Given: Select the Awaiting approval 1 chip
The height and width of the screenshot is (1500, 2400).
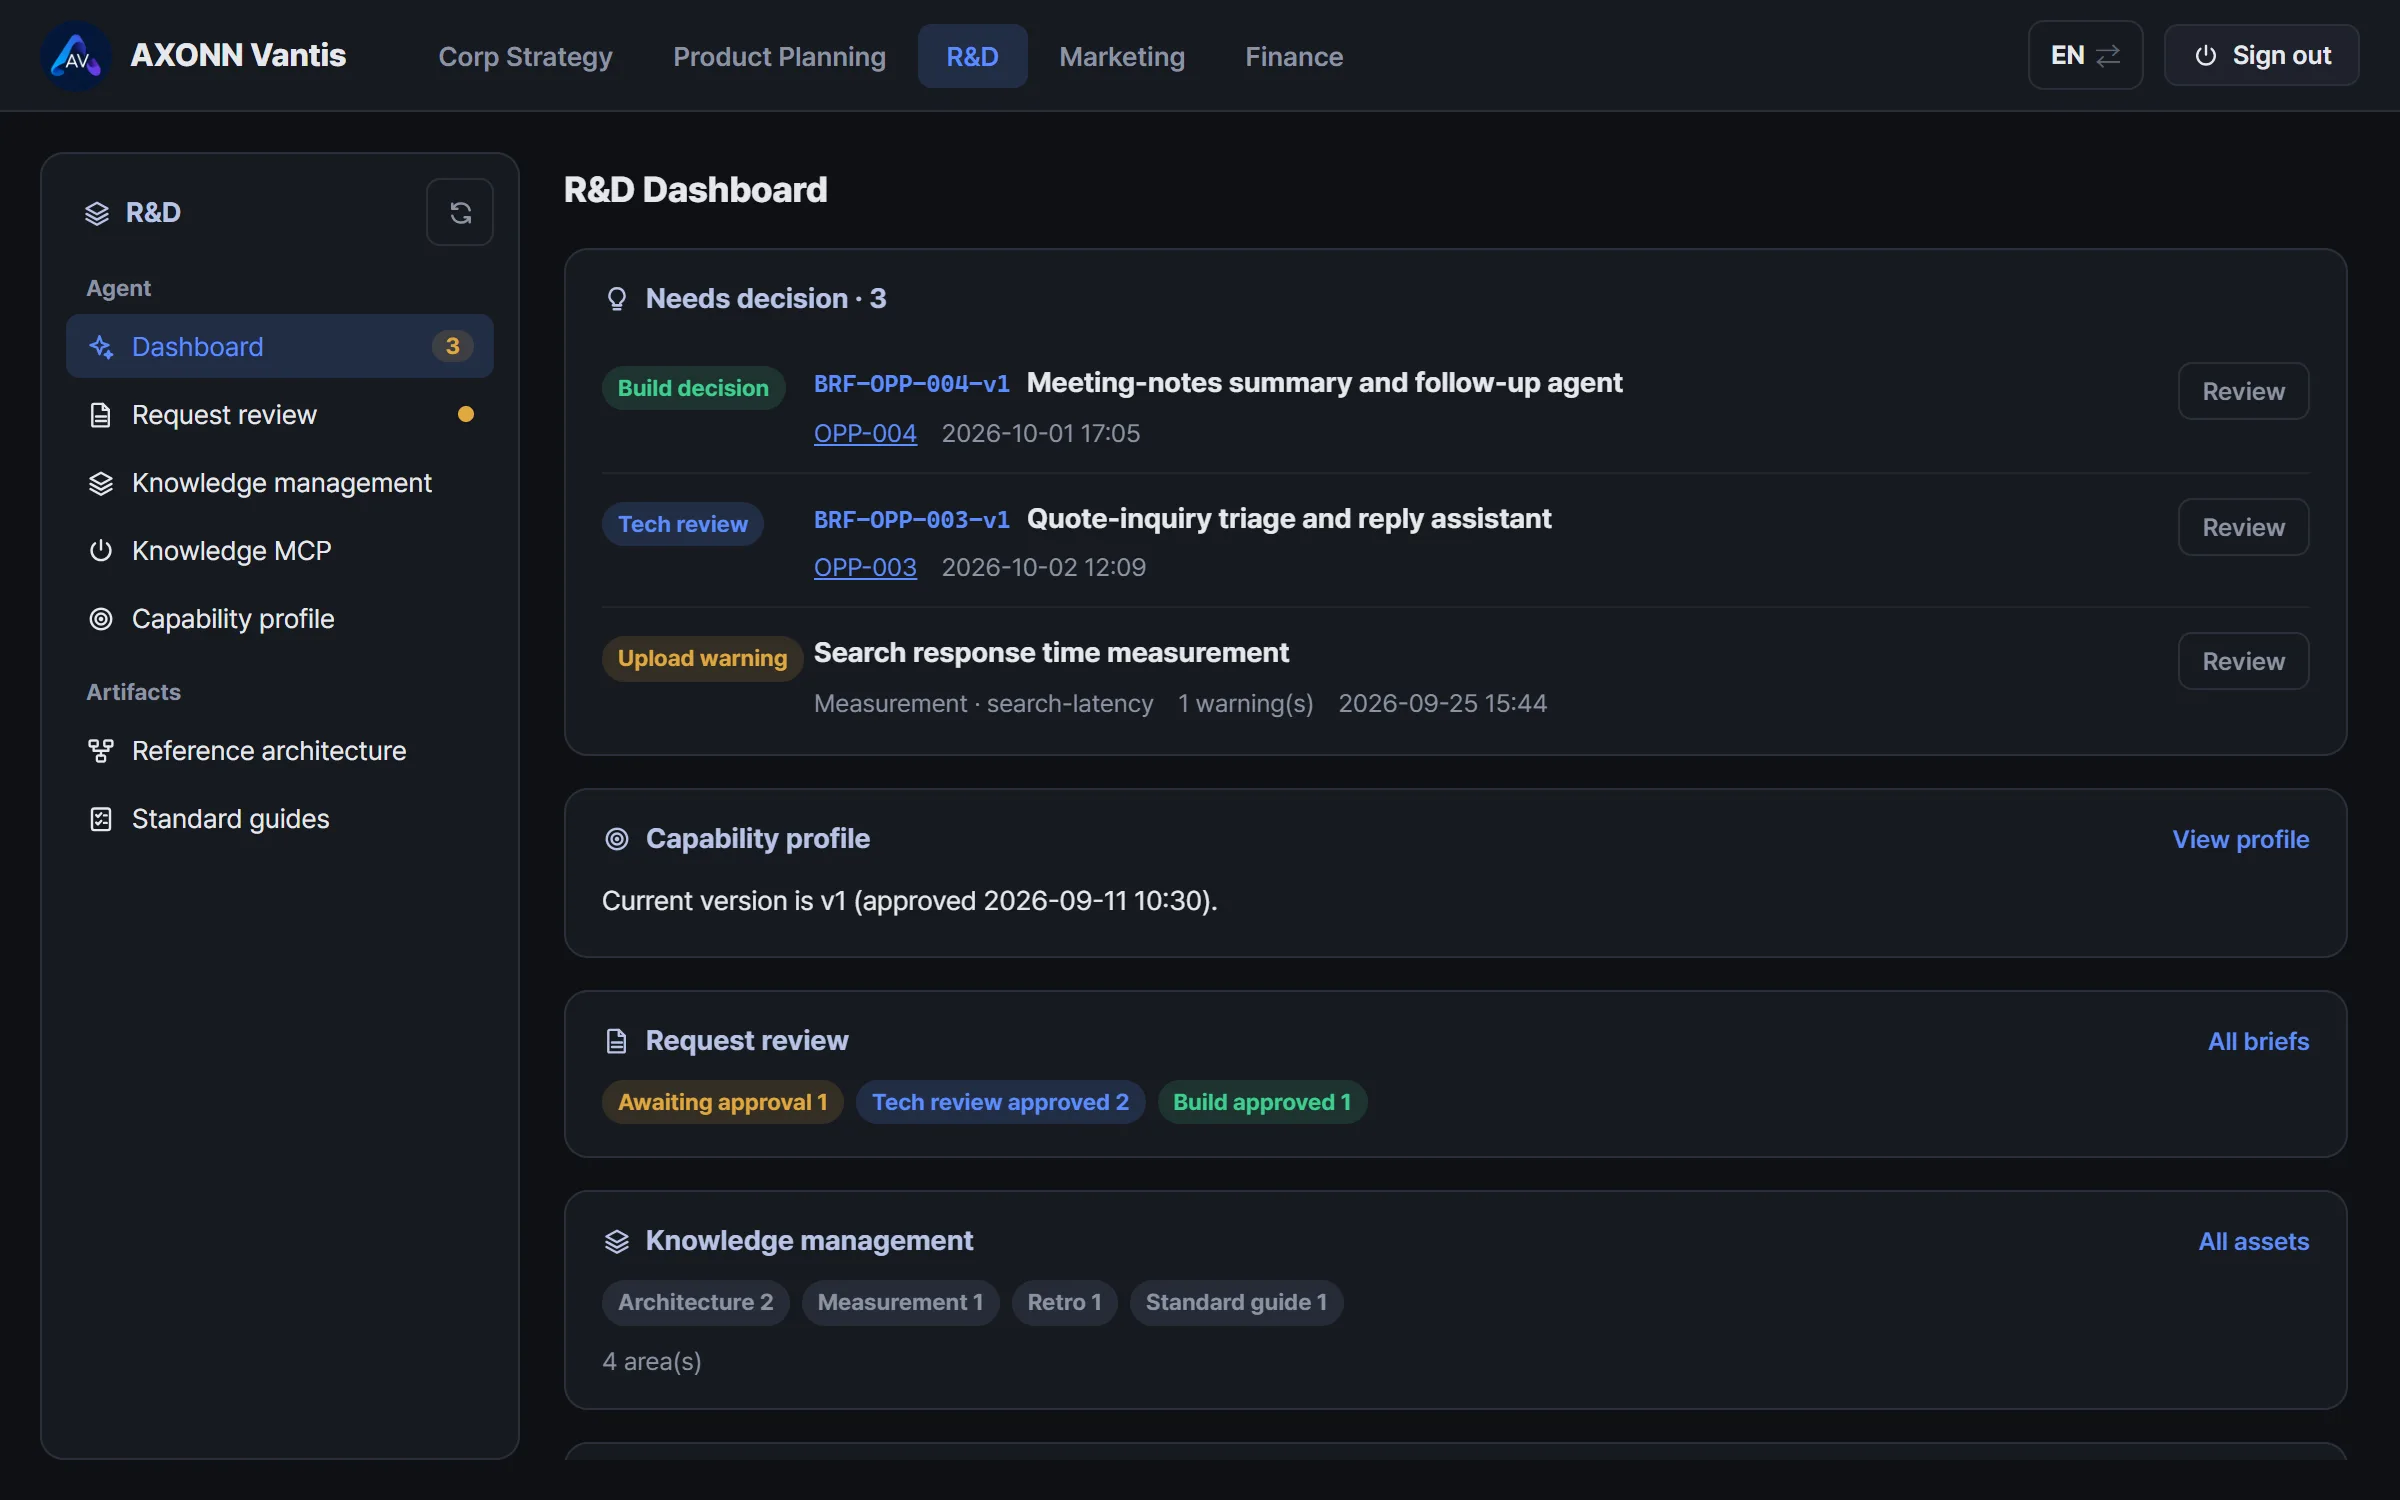Looking at the screenshot, I should [x=722, y=1102].
